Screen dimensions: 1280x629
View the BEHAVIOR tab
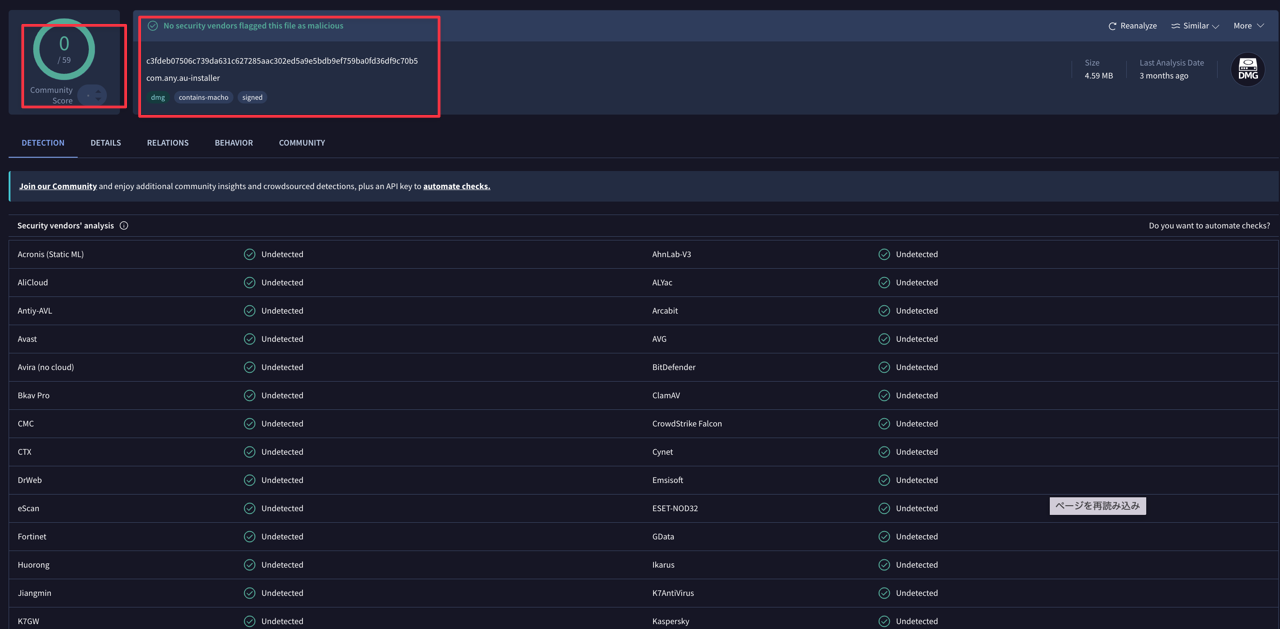click(234, 143)
